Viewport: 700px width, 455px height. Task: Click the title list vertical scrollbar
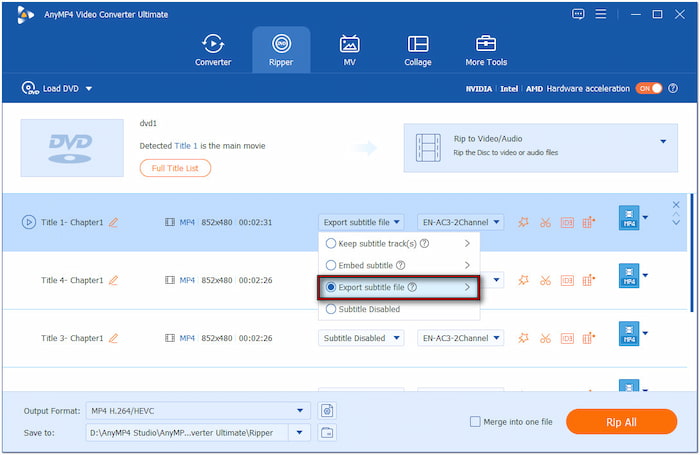coord(692,253)
